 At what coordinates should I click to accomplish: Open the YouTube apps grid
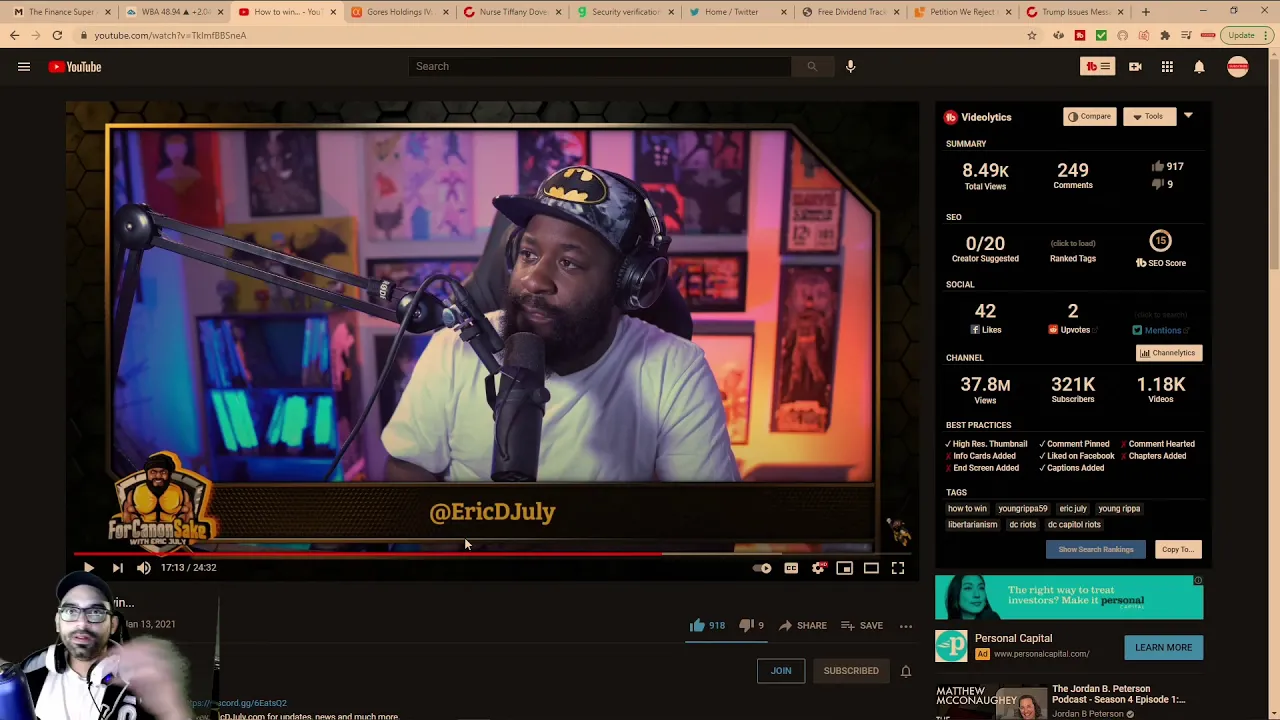point(1167,67)
